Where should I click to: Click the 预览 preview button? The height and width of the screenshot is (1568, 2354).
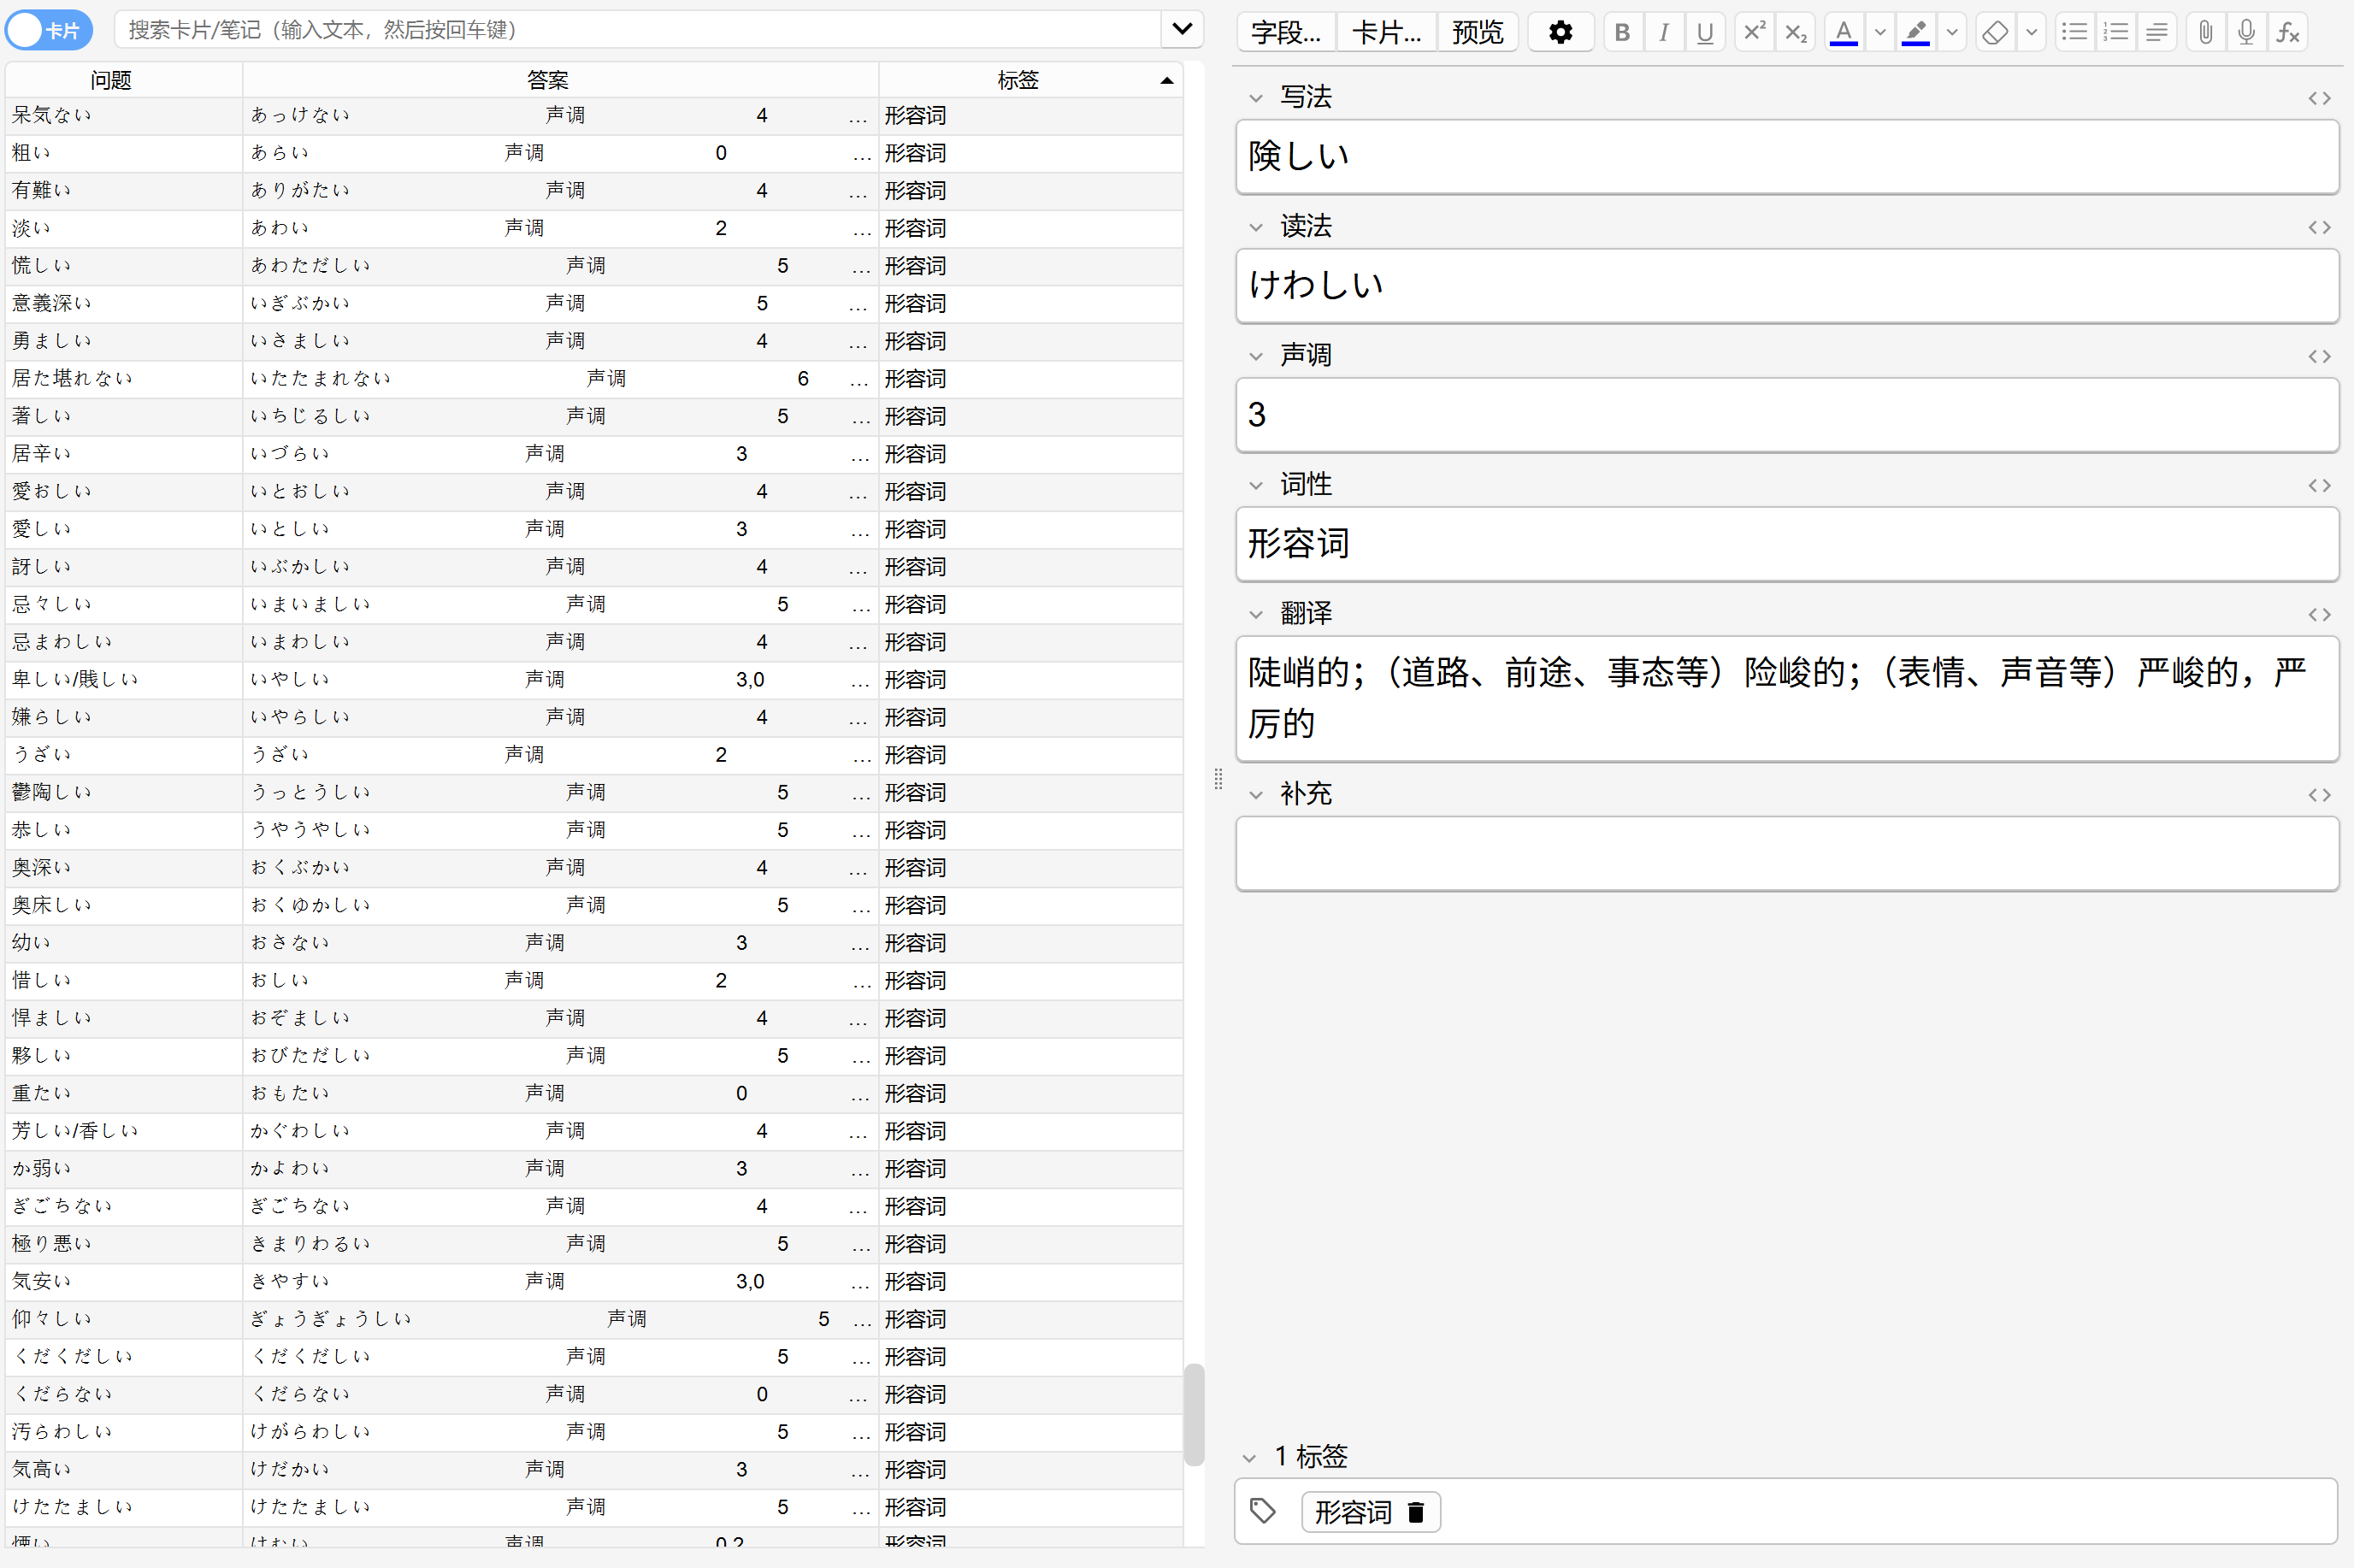pos(1478,32)
